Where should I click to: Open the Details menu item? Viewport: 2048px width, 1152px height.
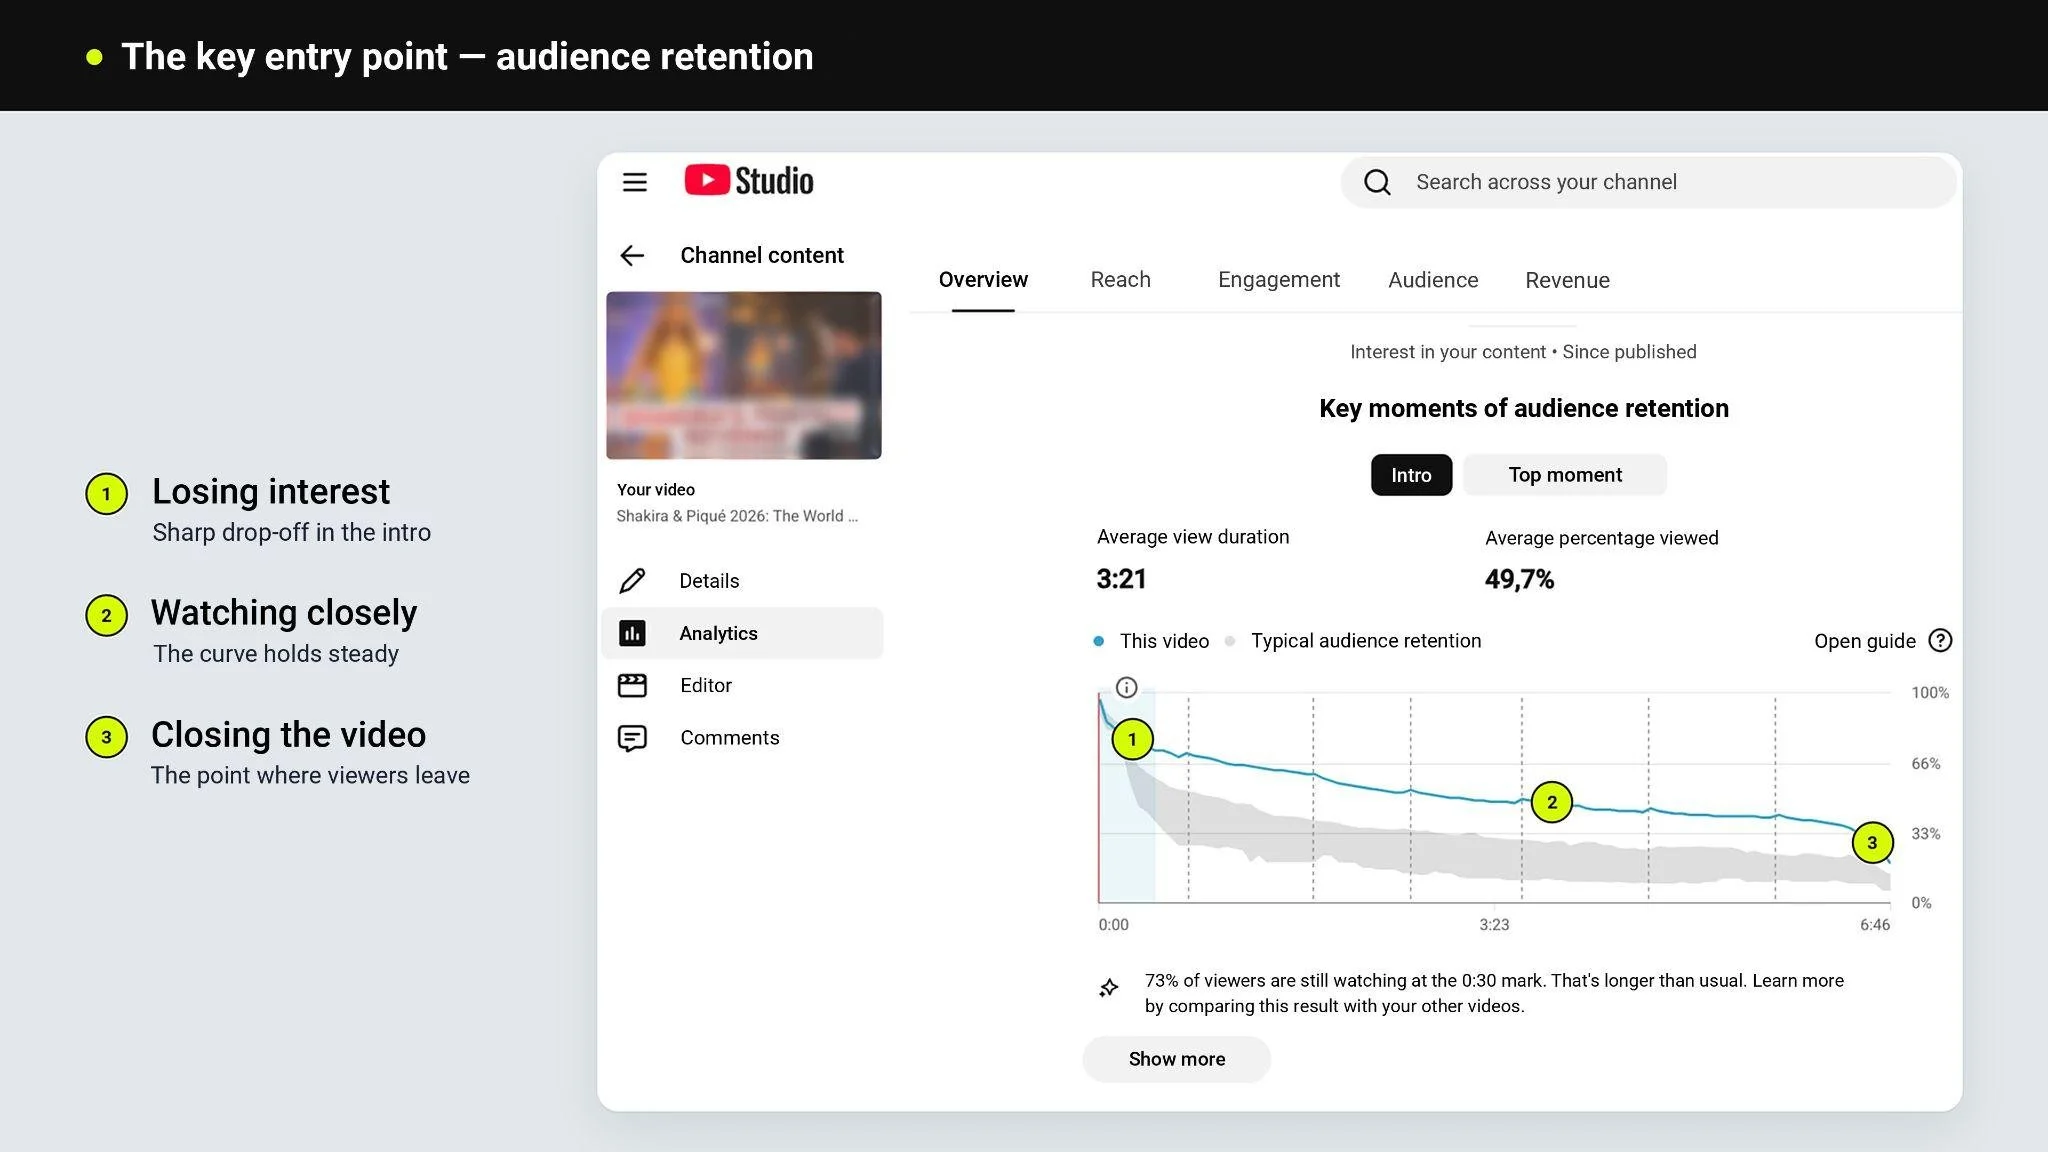(x=742, y=581)
